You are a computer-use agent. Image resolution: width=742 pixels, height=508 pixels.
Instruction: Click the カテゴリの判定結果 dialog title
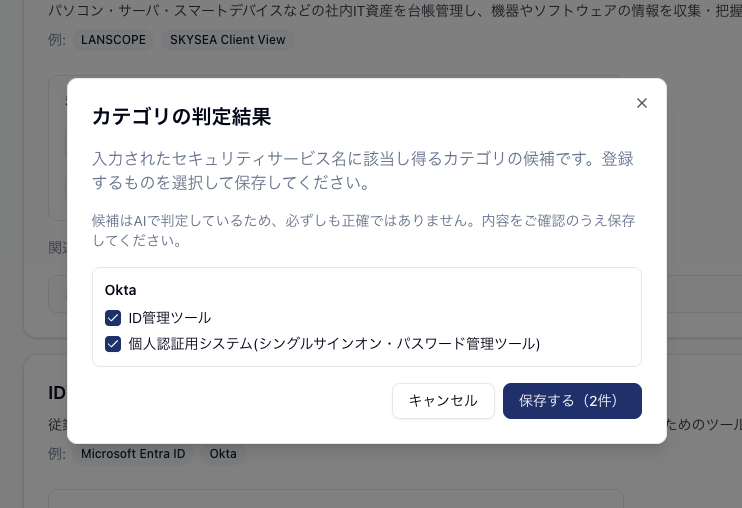(x=182, y=116)
